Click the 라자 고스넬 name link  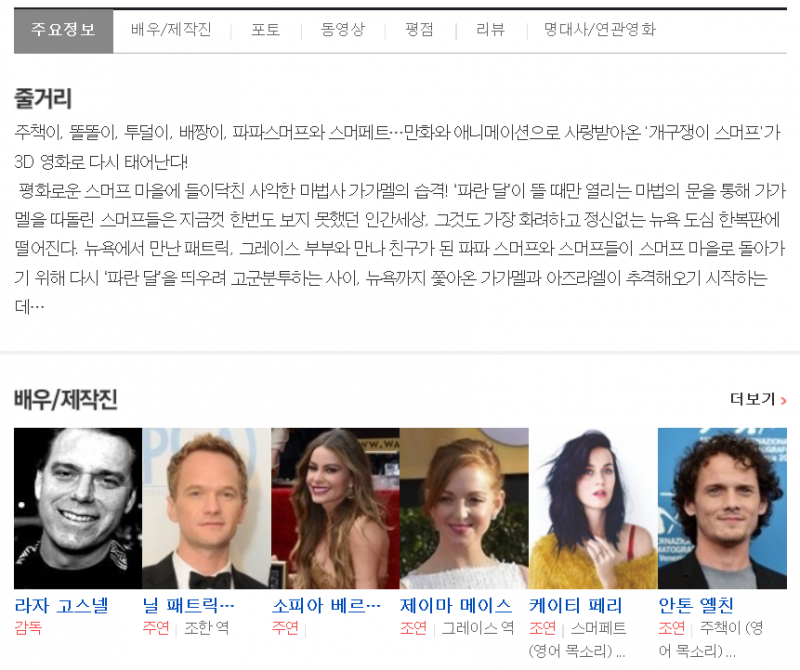click(x=61, y=605)
